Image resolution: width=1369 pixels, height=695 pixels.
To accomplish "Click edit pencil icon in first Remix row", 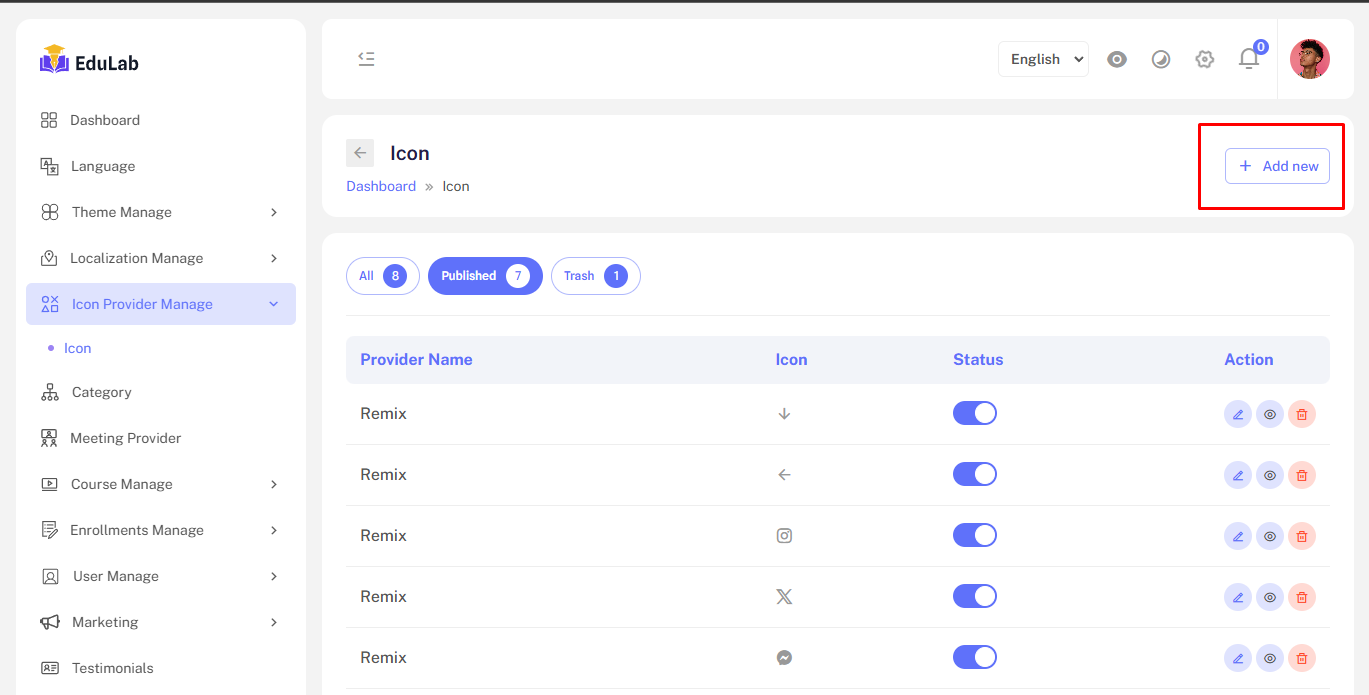I will tap(1238, 414).
